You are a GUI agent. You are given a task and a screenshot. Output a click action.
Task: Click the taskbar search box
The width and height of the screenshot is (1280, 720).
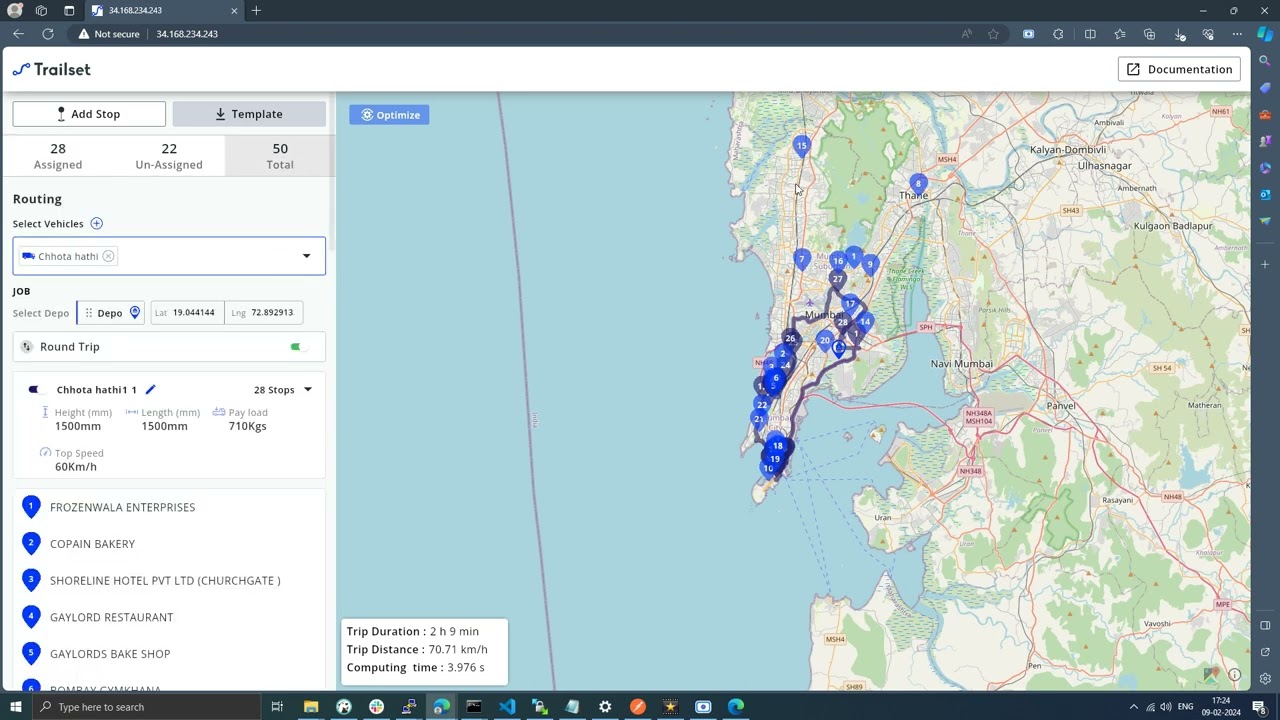pyautogui.click(x=145, y=707)
